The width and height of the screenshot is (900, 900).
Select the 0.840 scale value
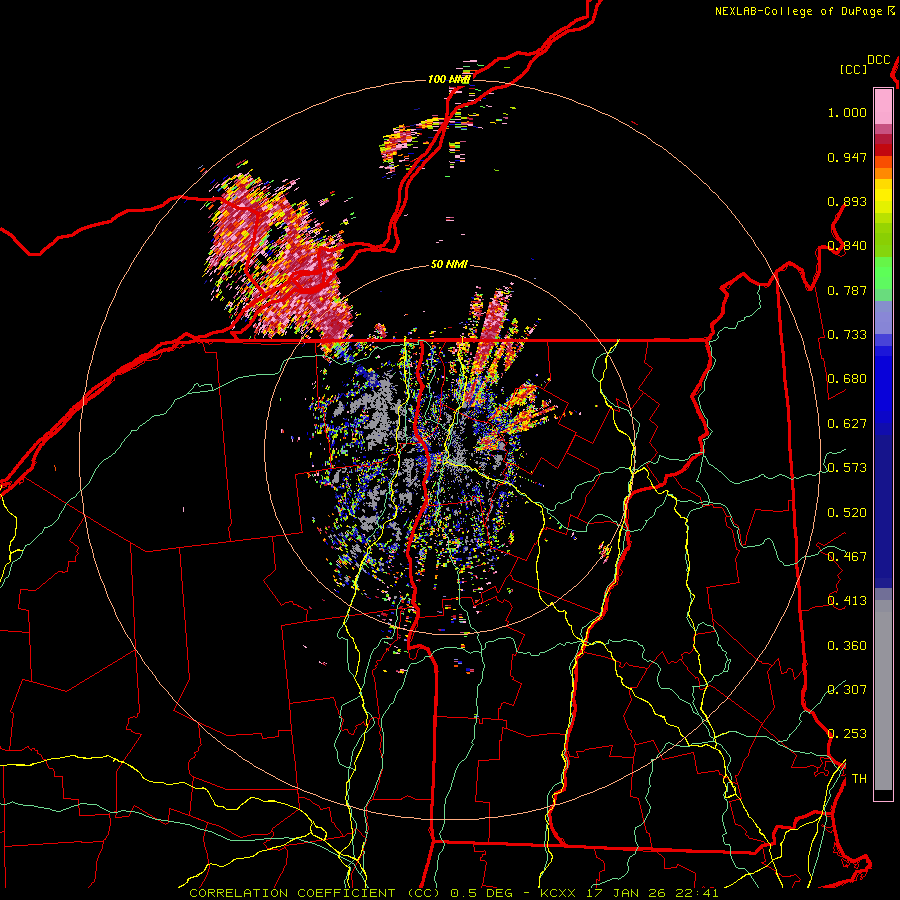[847, 246]
